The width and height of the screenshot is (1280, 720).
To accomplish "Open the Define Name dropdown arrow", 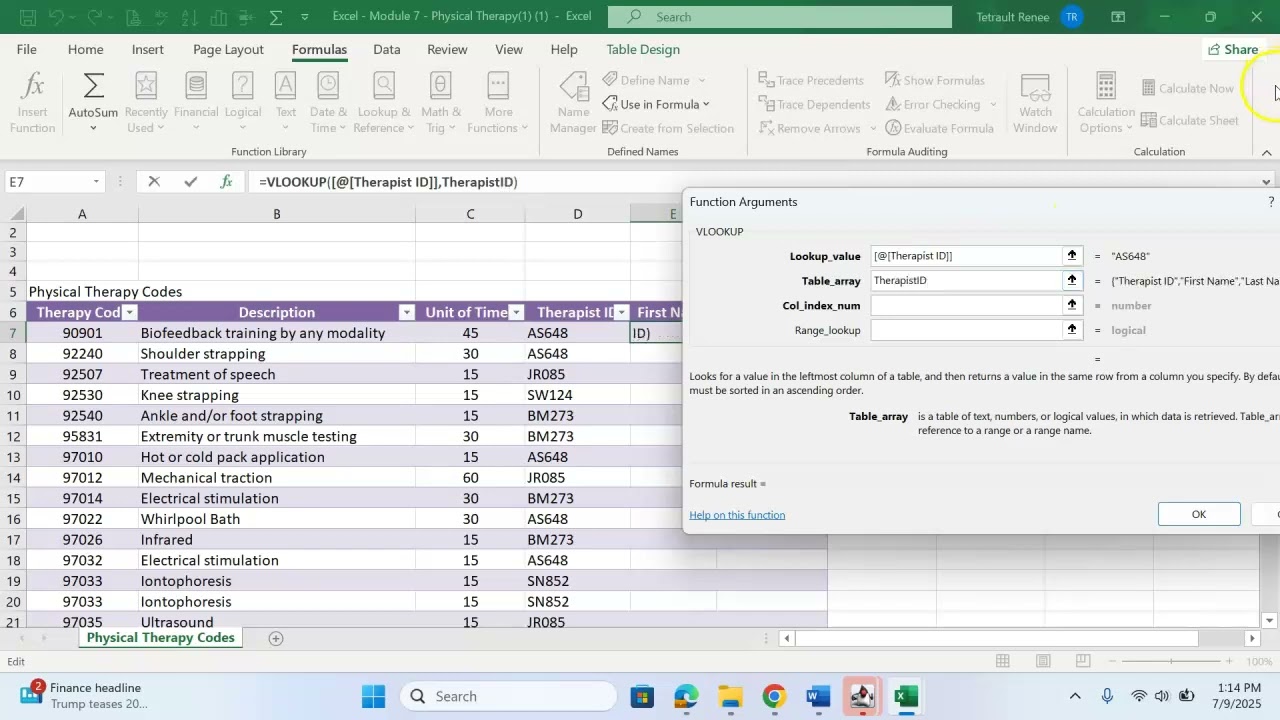I will (701, 80).
